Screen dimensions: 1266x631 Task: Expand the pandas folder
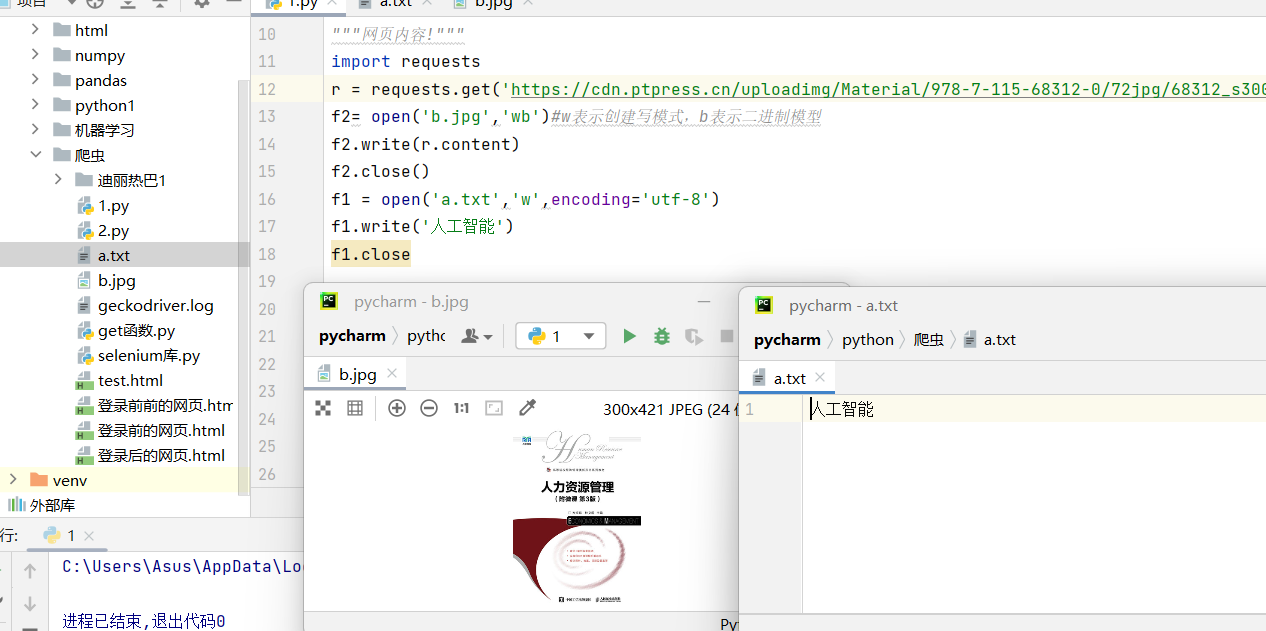(x=35, y=80)
